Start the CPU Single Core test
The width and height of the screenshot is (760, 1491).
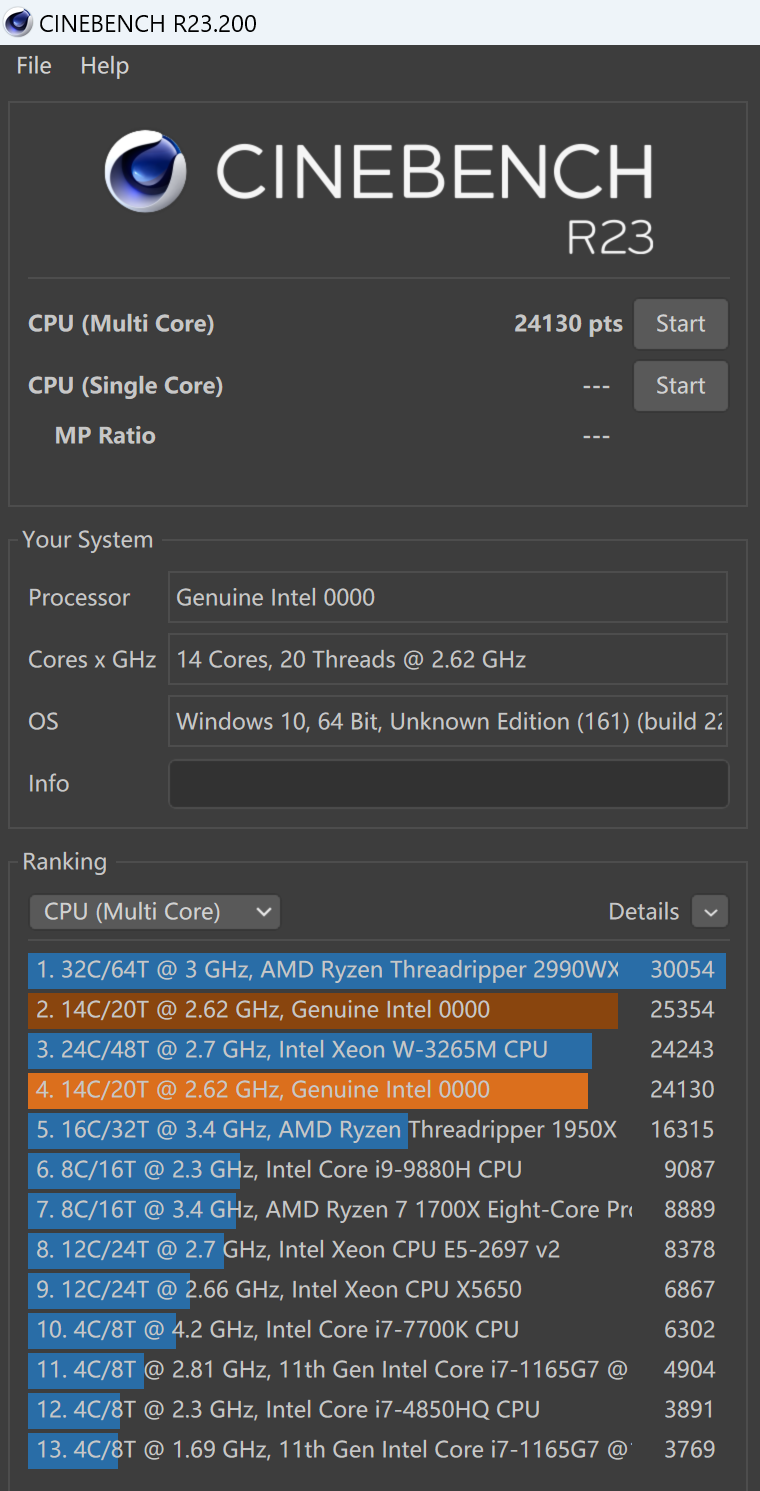click(680, 386)
